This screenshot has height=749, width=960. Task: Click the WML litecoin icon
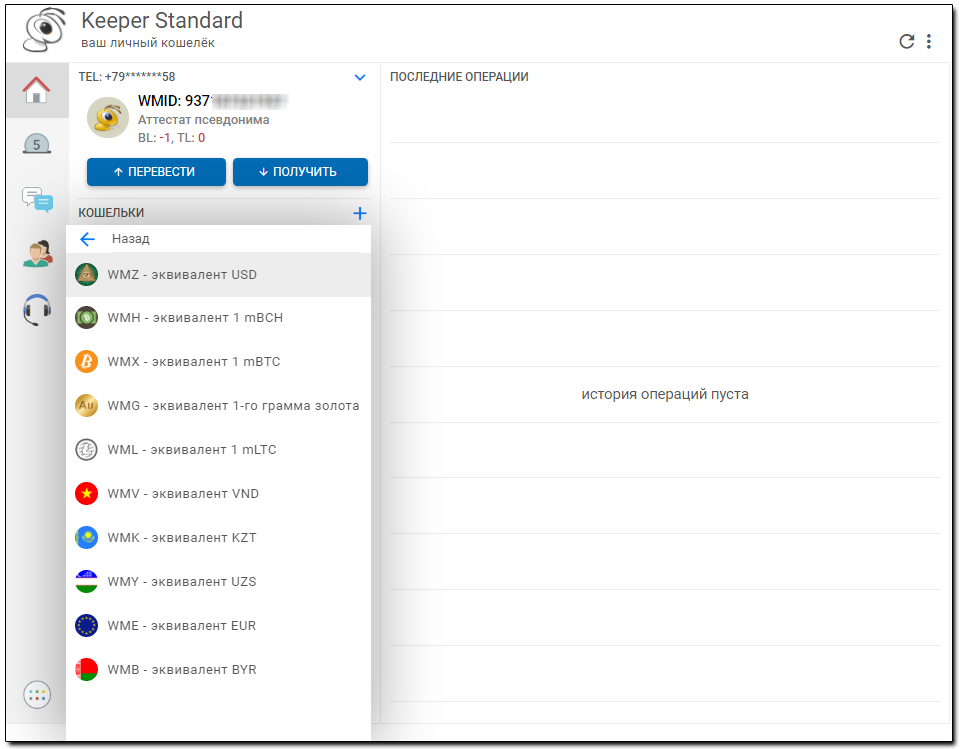tap(86, 450)
